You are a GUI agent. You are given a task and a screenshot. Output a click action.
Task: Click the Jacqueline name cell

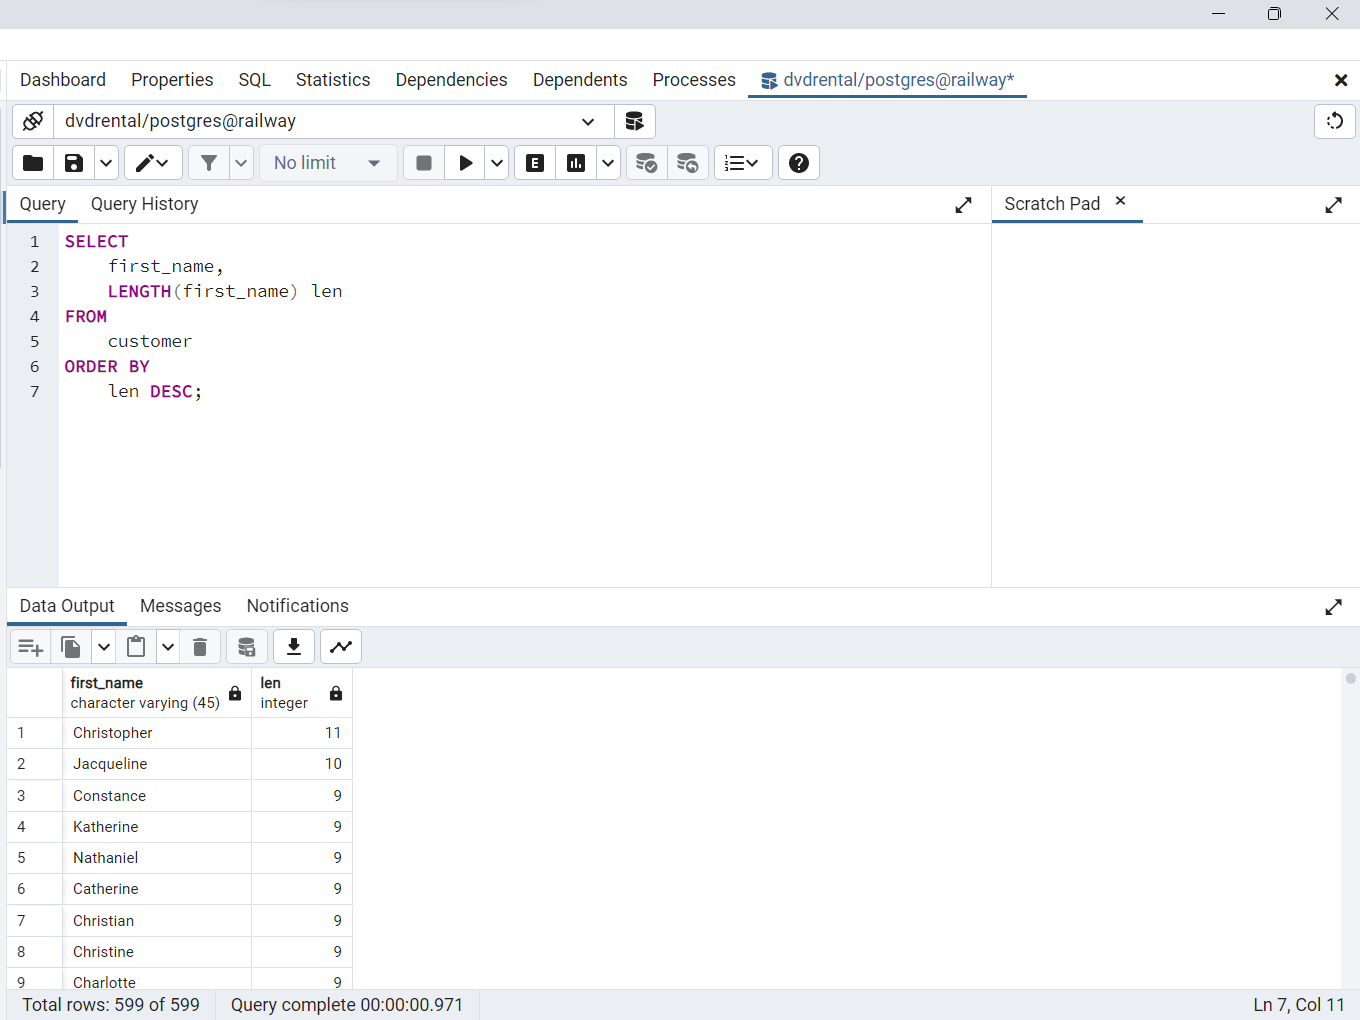click(x=156, y=764)
